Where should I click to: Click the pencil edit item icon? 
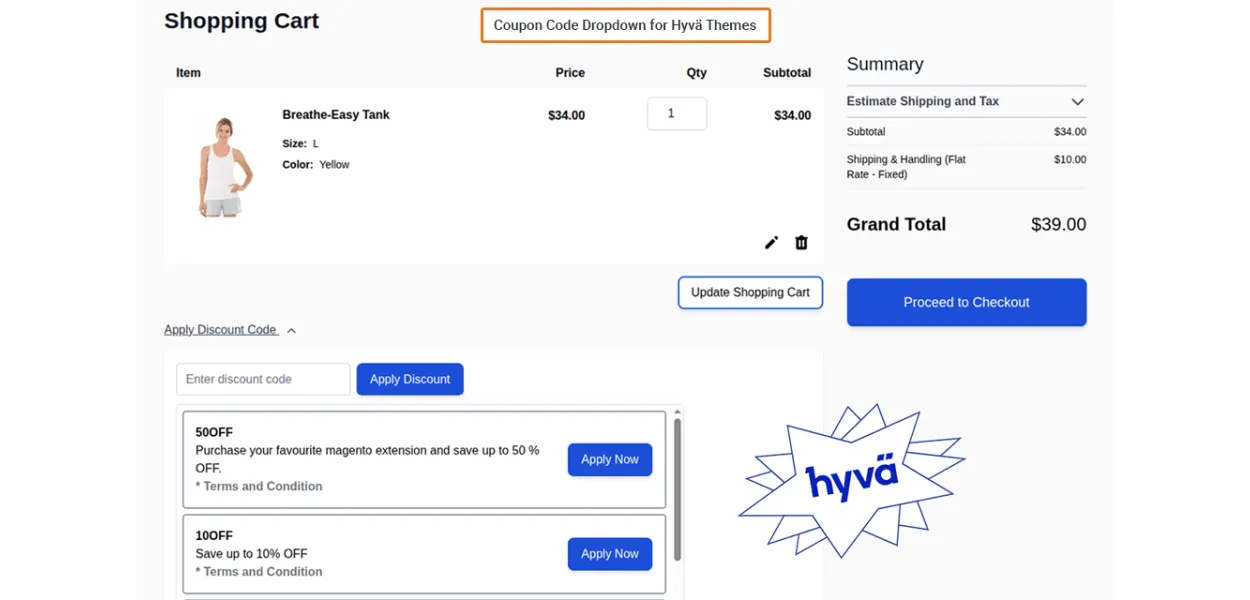[x=771, y=243]
